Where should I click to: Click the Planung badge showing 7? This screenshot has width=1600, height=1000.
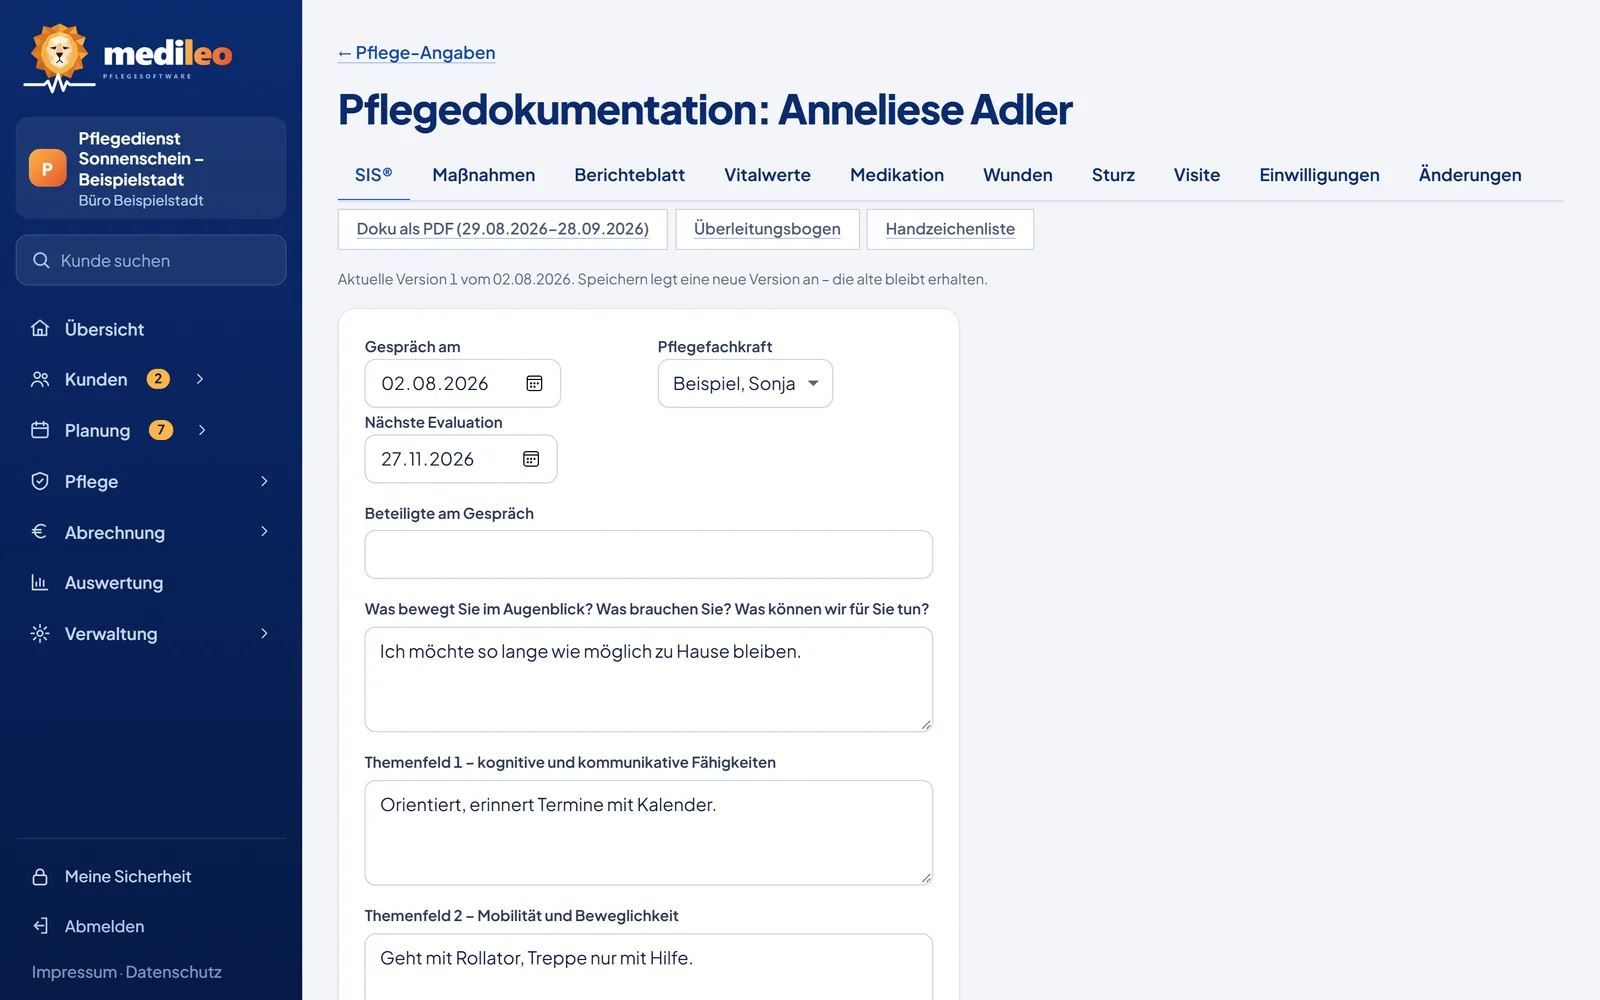point(161,430)
